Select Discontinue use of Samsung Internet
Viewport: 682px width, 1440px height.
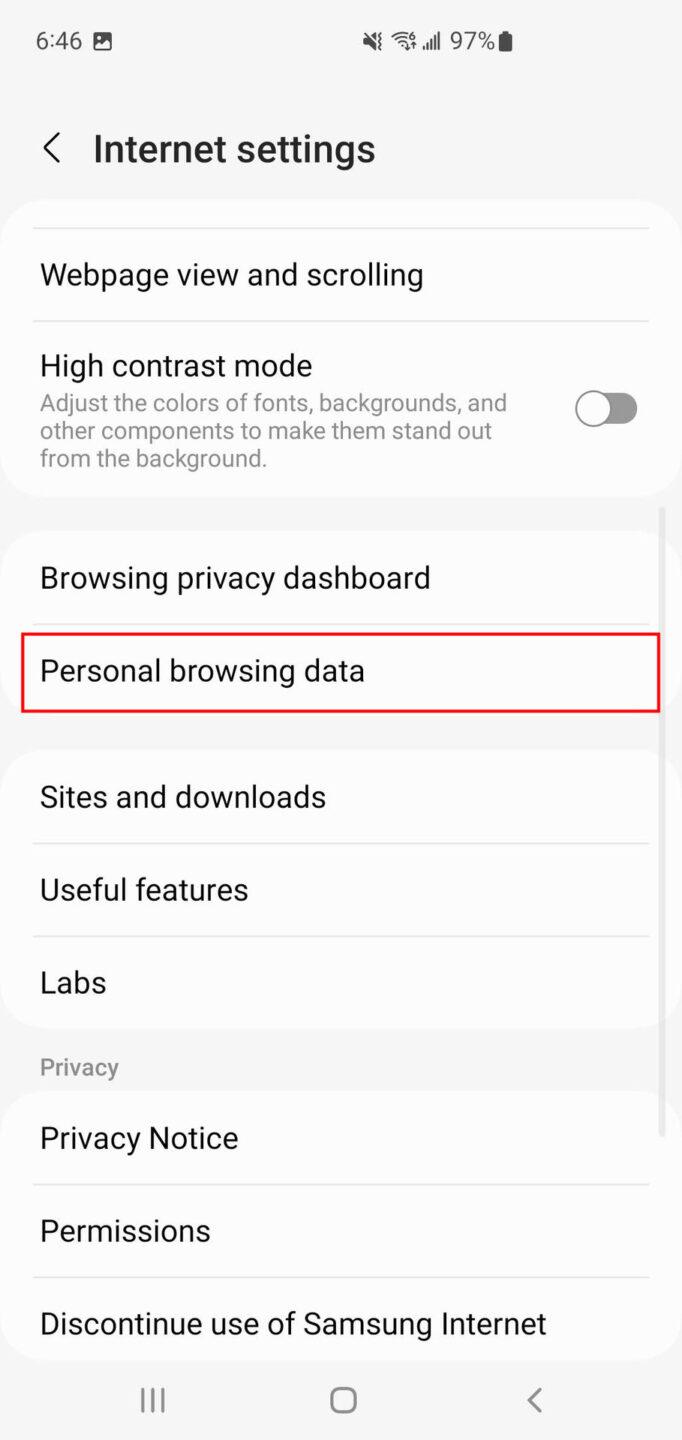pyautogui.click(x=292, y=1323)
